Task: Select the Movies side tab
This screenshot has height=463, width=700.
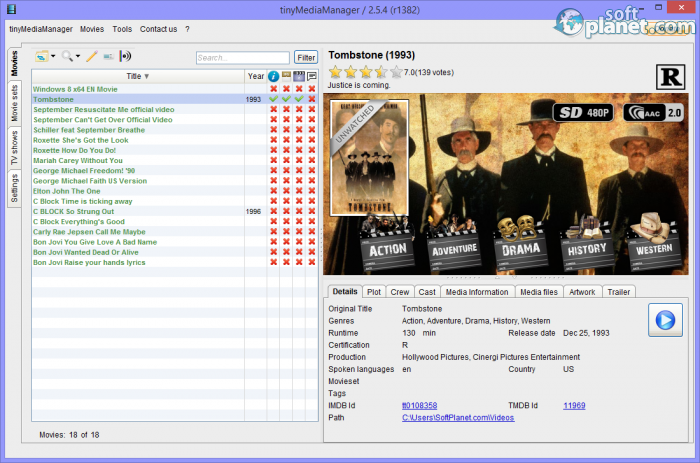Action: point(14,64)
